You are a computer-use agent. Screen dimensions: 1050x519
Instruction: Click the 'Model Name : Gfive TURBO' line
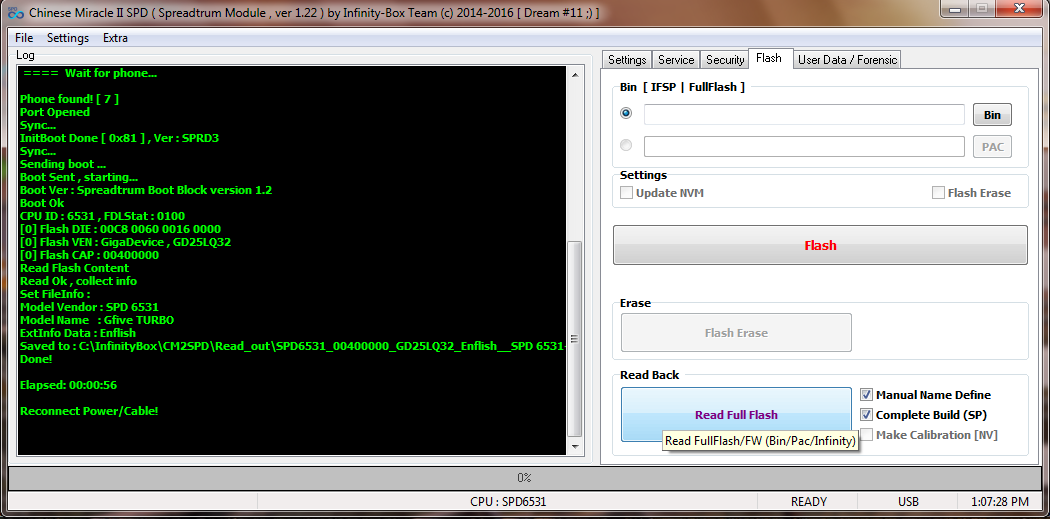coord(97,320)
